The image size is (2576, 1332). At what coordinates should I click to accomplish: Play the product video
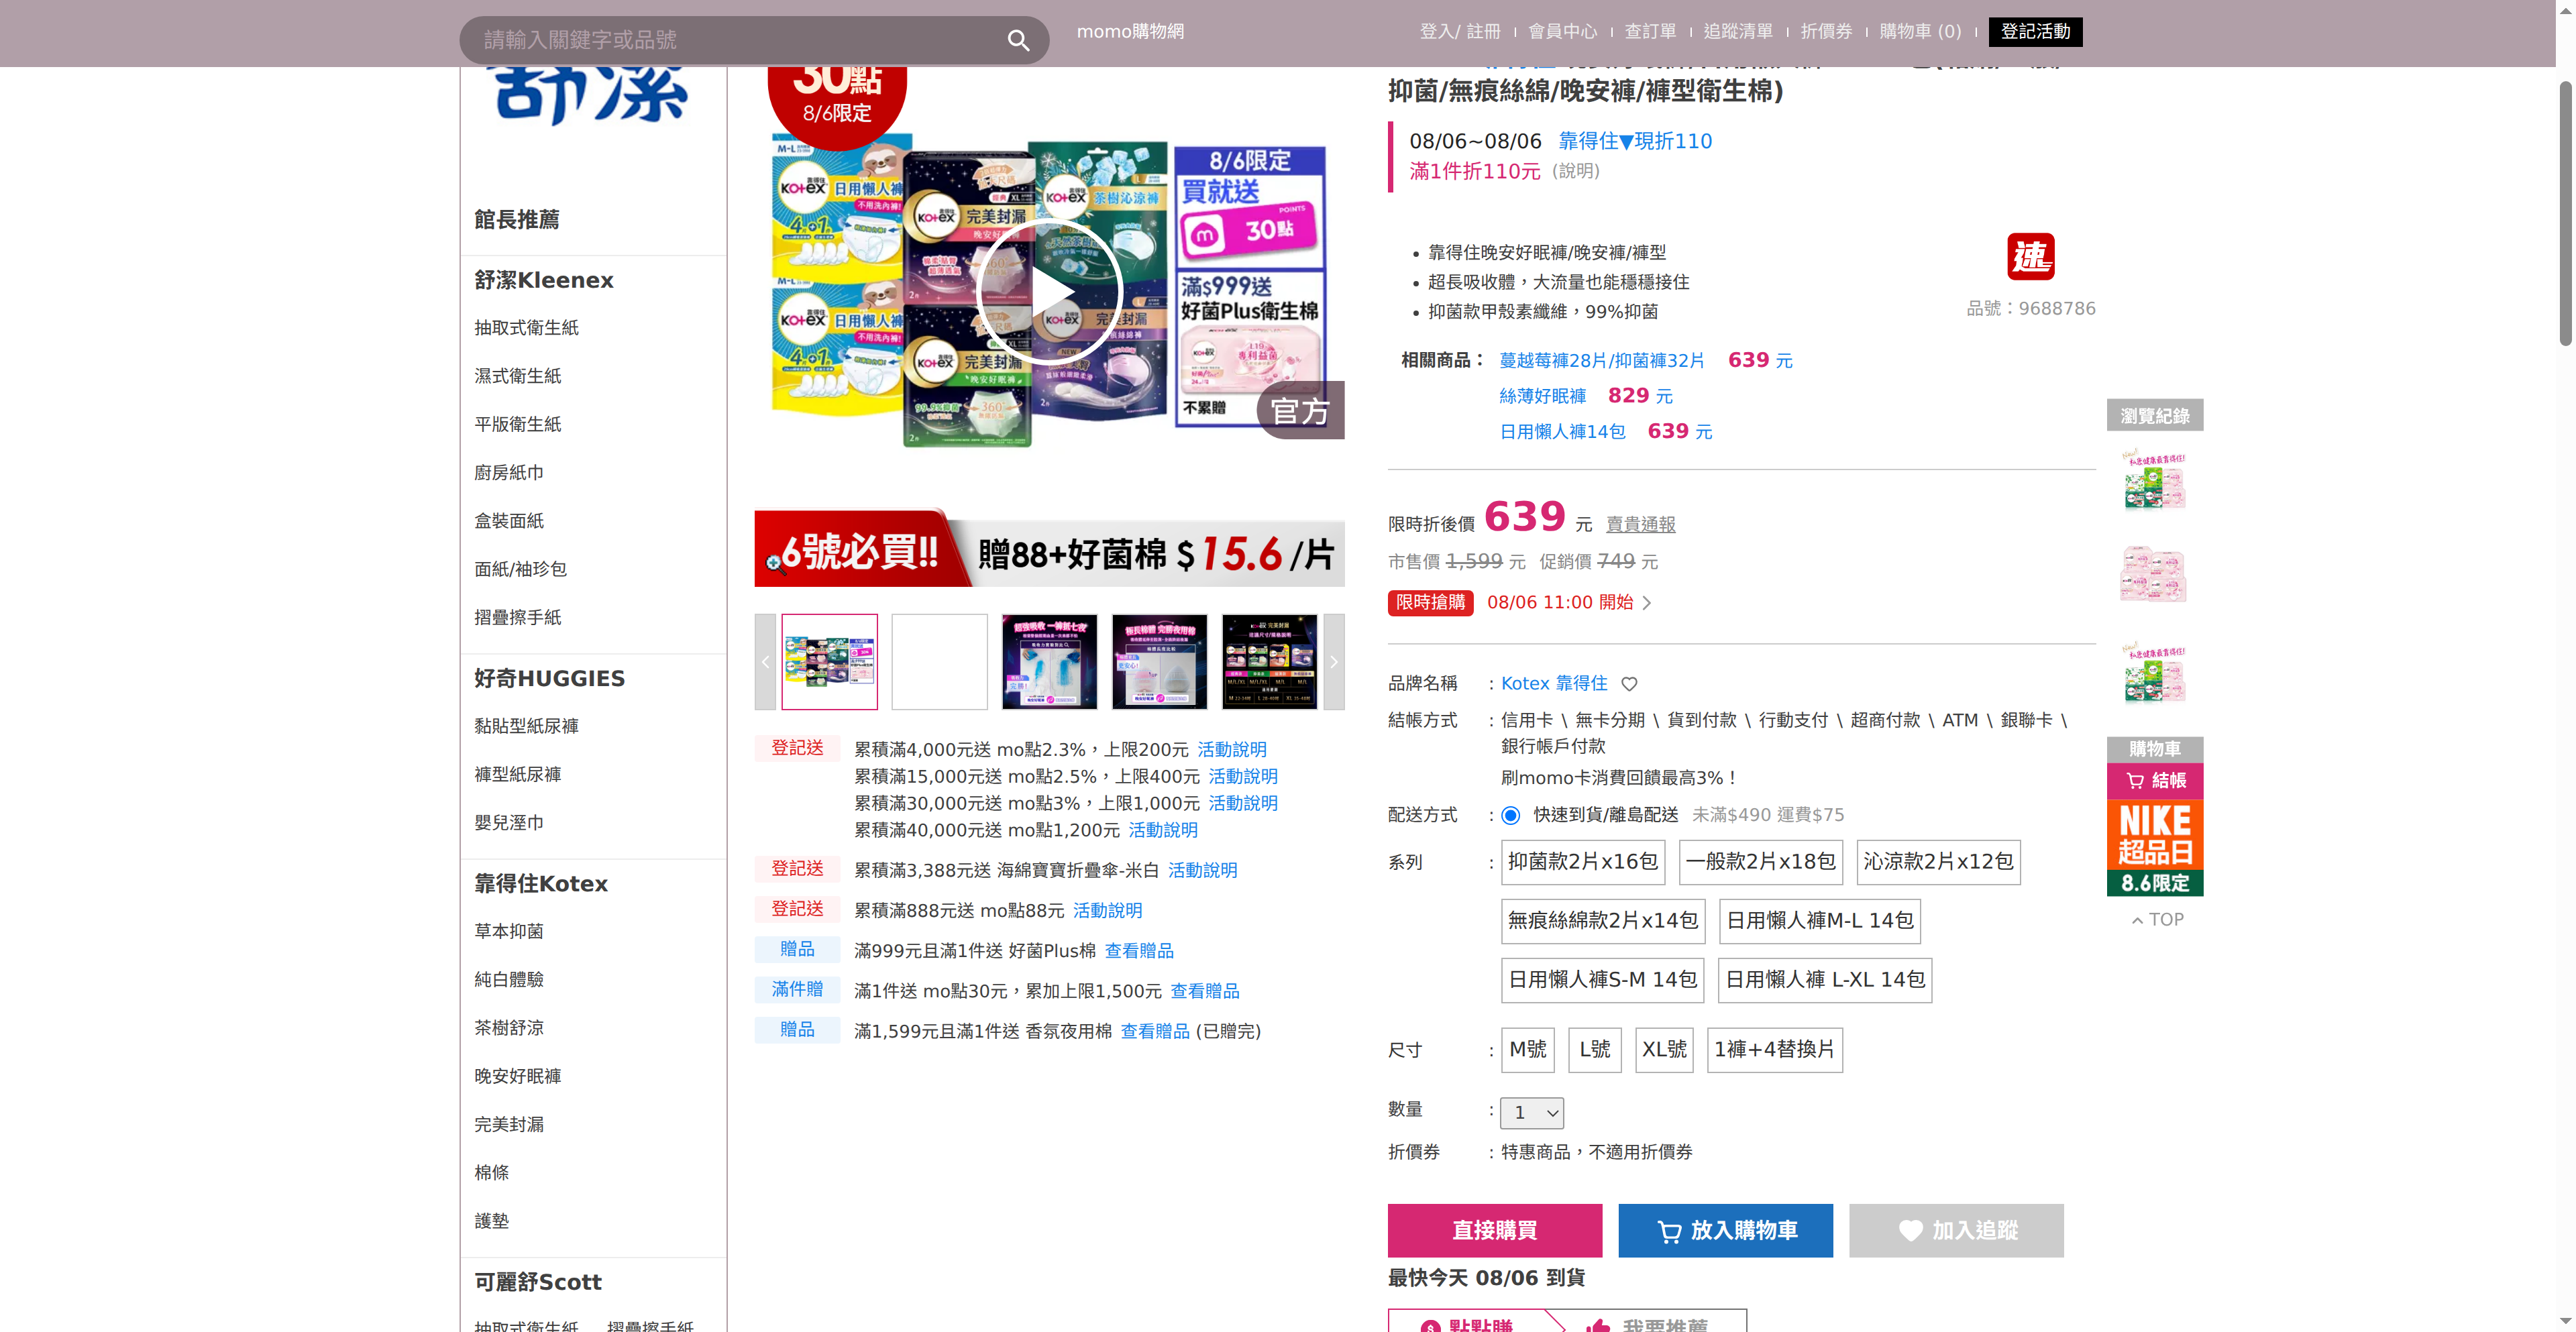[x=1049, y=292]
